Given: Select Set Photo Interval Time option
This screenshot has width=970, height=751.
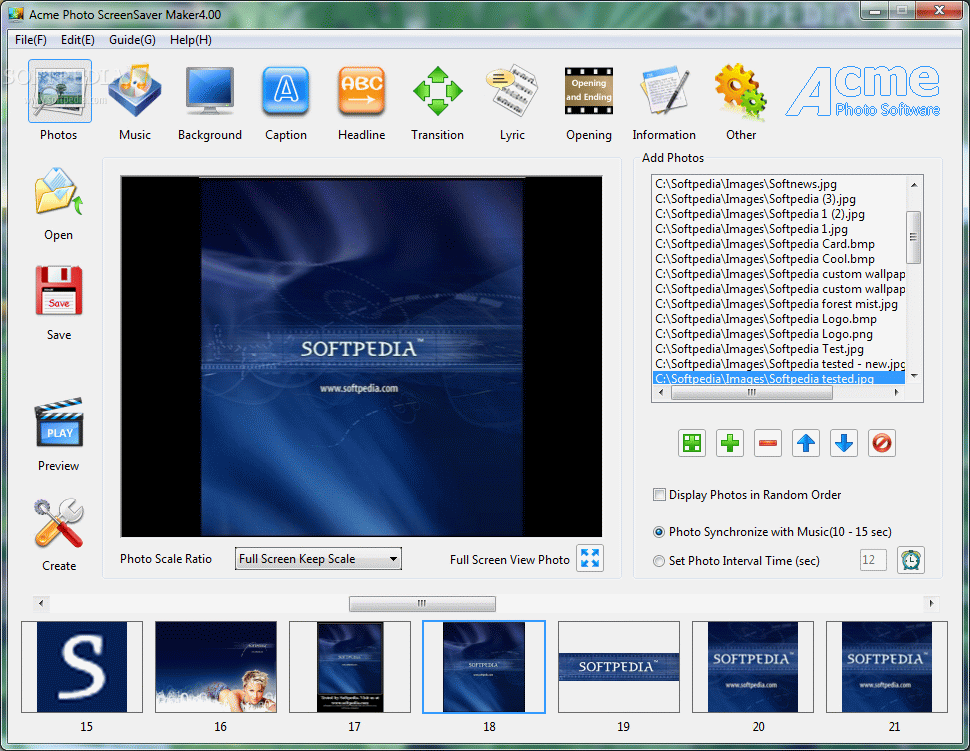Looking at the screenshot, I should click(x=659, y=560).
